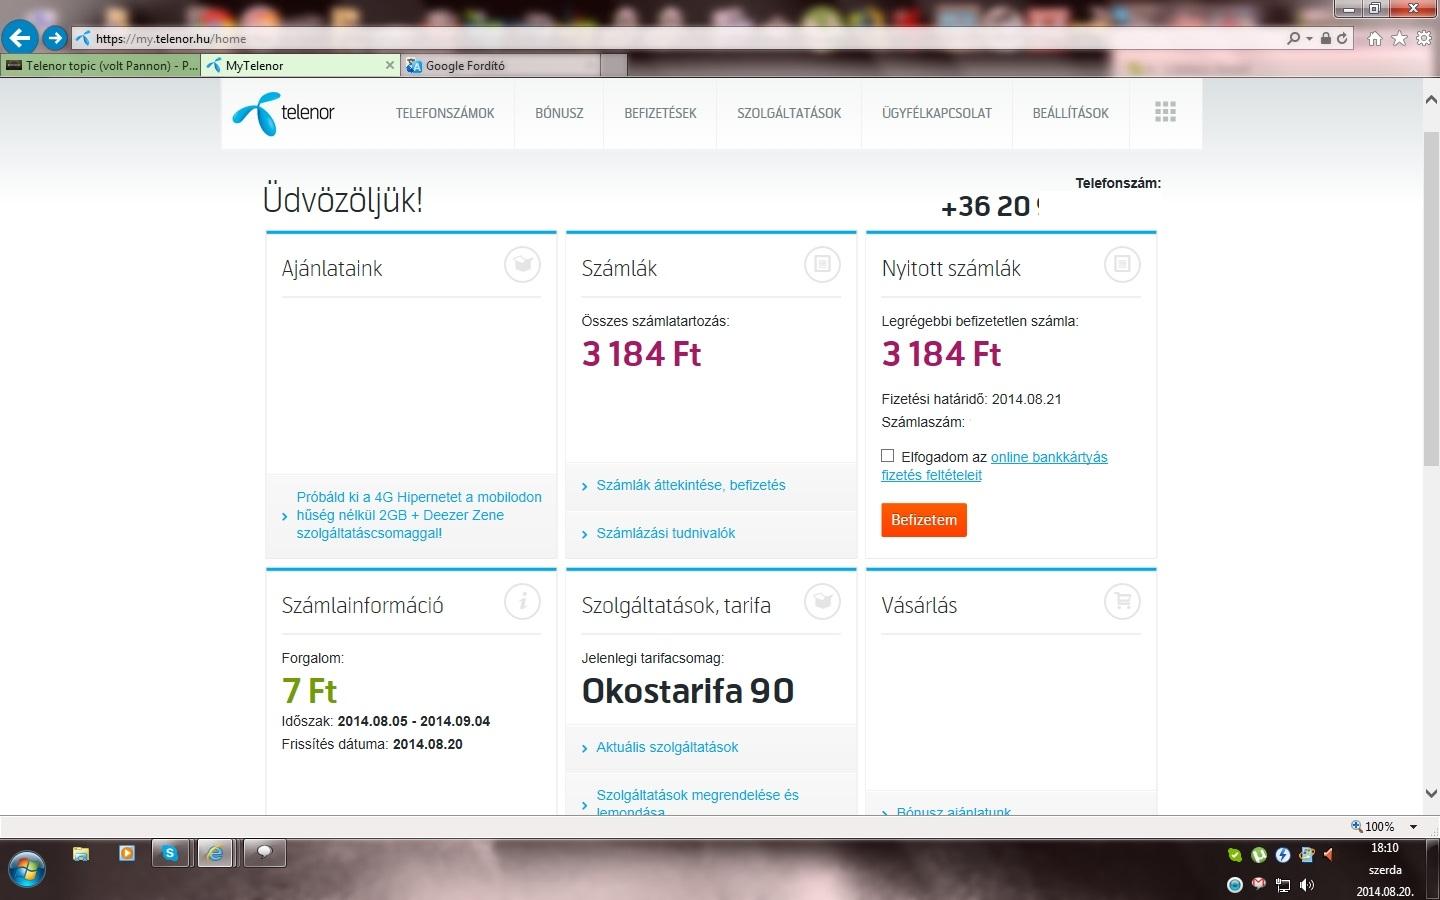Click the Vásárlás shopping cart icon
The image size is (1440, 900).
coord(1122,601)
